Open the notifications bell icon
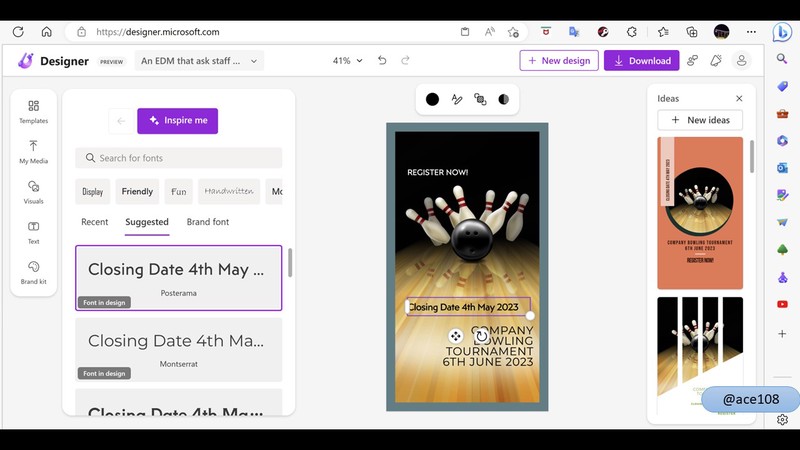800x450 pixels. (716, 60)
